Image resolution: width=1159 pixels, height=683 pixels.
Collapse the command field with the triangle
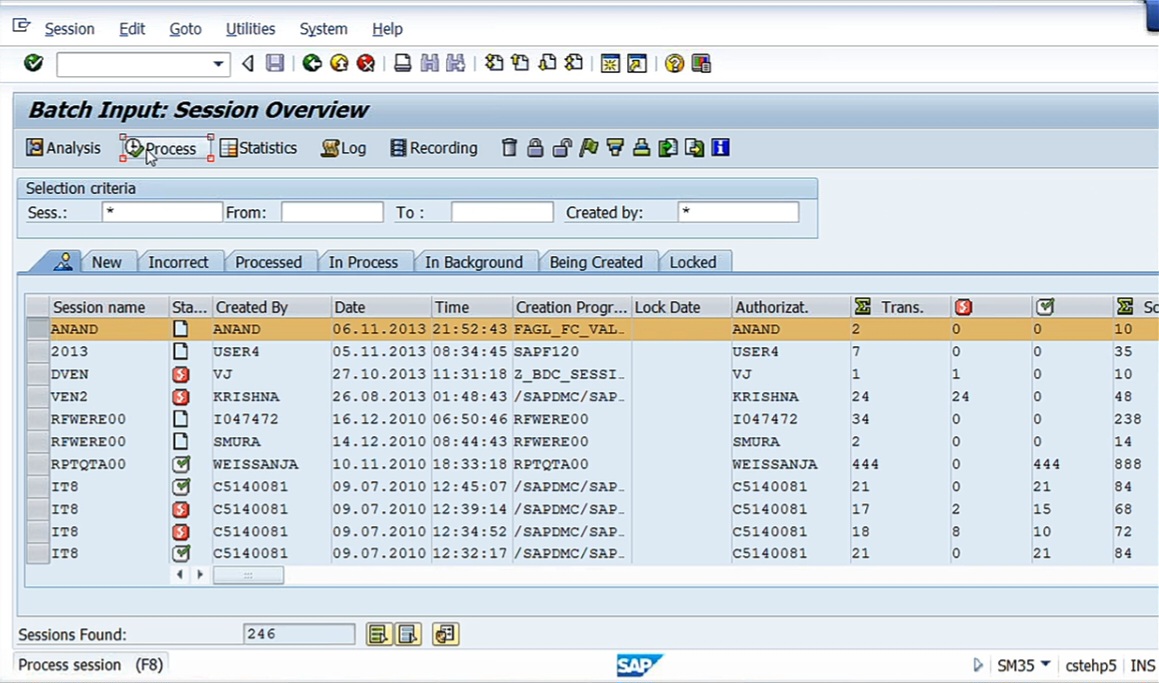pos(248,64)
